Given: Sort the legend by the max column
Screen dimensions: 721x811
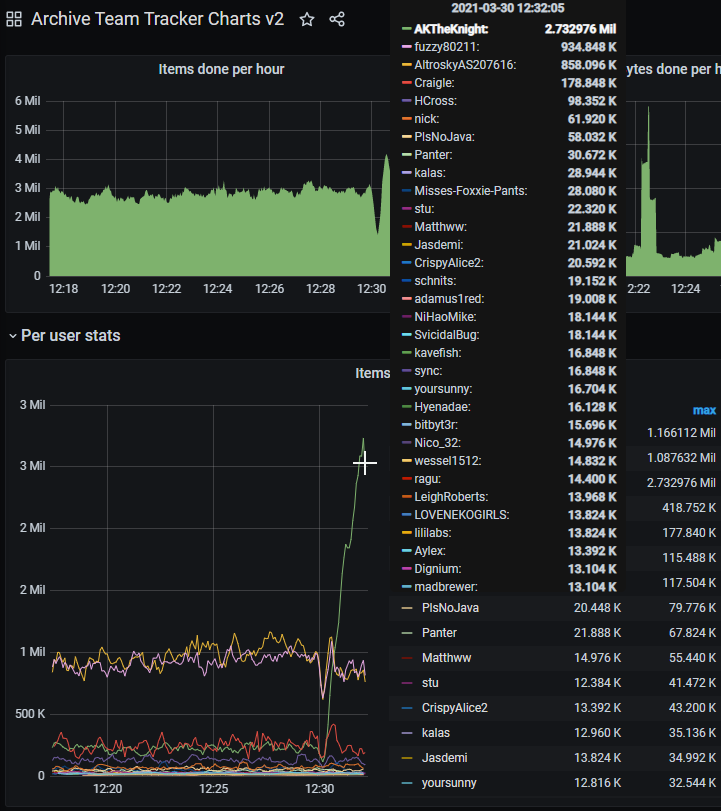Looking at the screenshot, I should pos(704,410).
